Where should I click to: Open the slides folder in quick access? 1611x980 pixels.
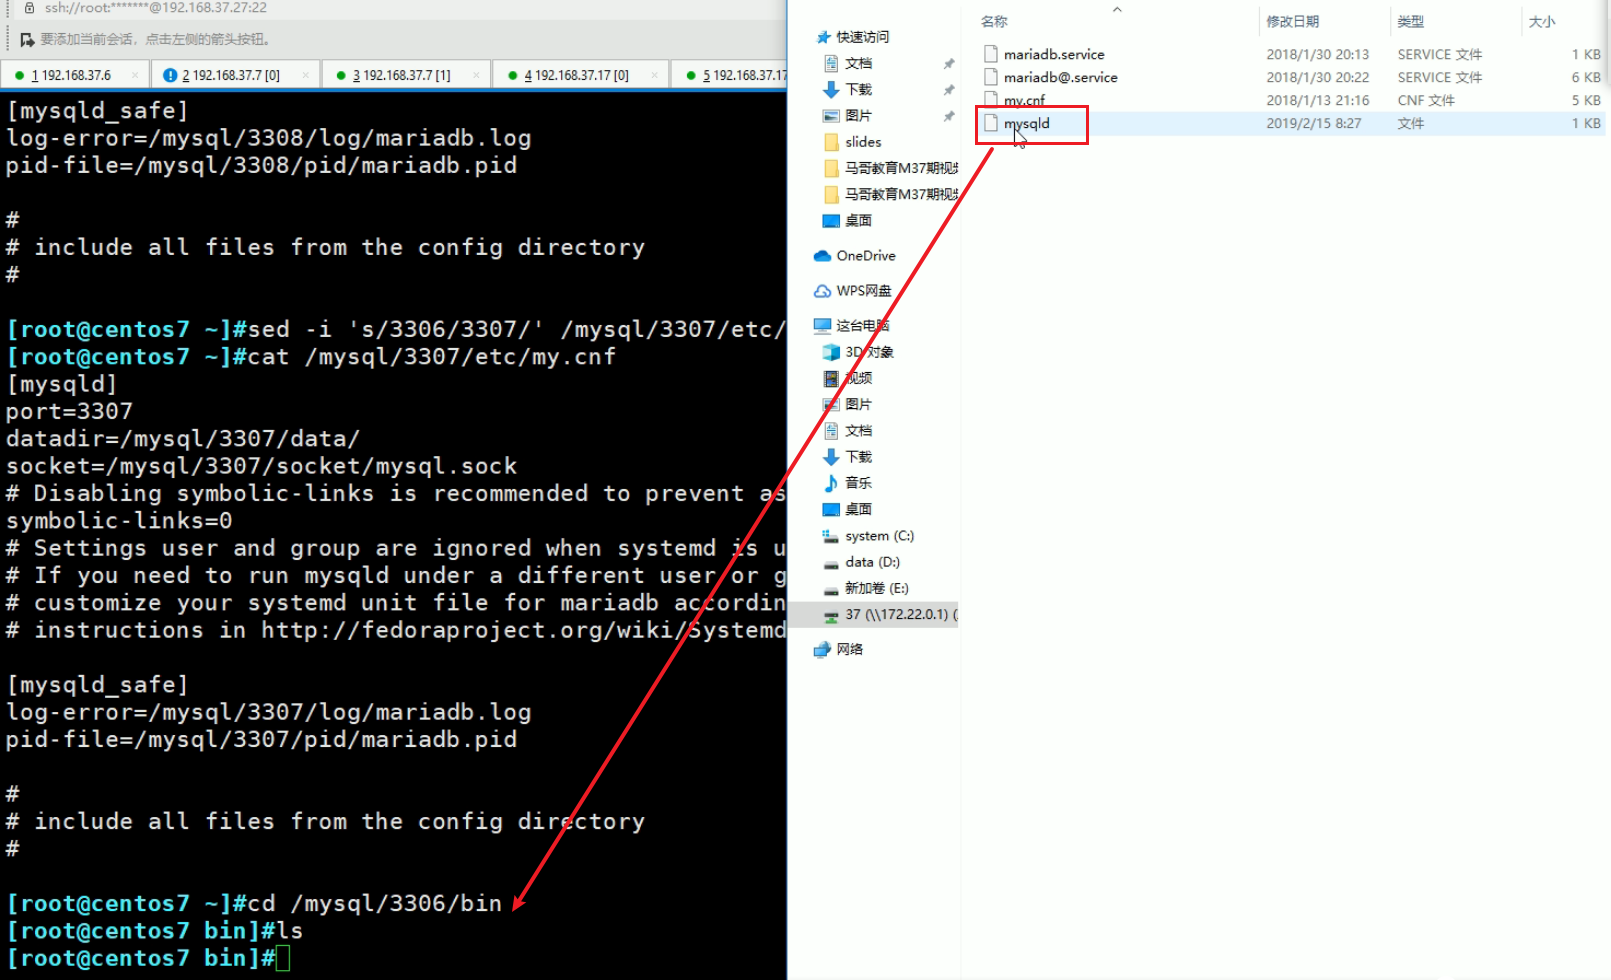pos(862,142)
